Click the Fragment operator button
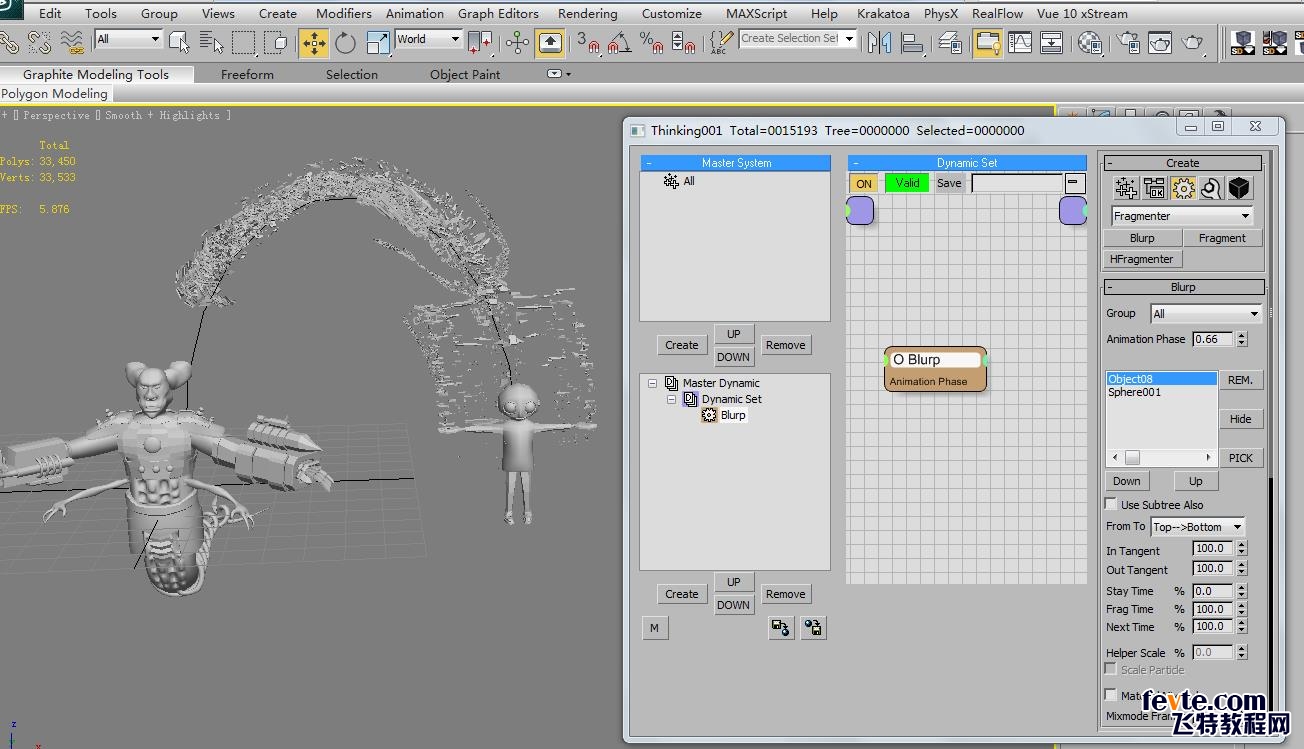The width and height of the screenshot is (1304, 749). 1222,238
